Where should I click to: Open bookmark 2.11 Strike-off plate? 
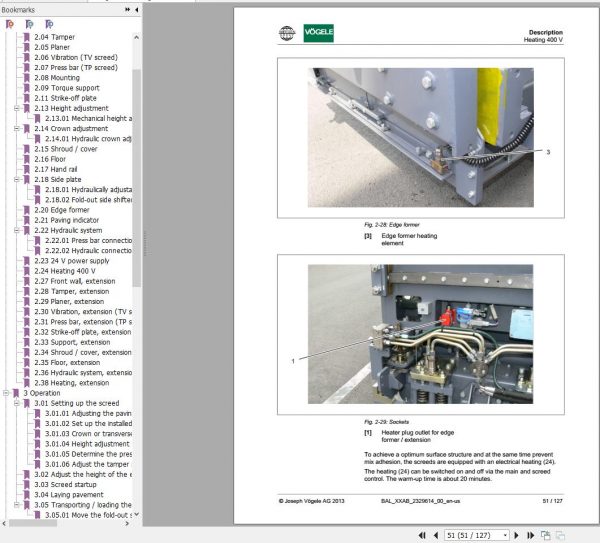click(65, 98)
